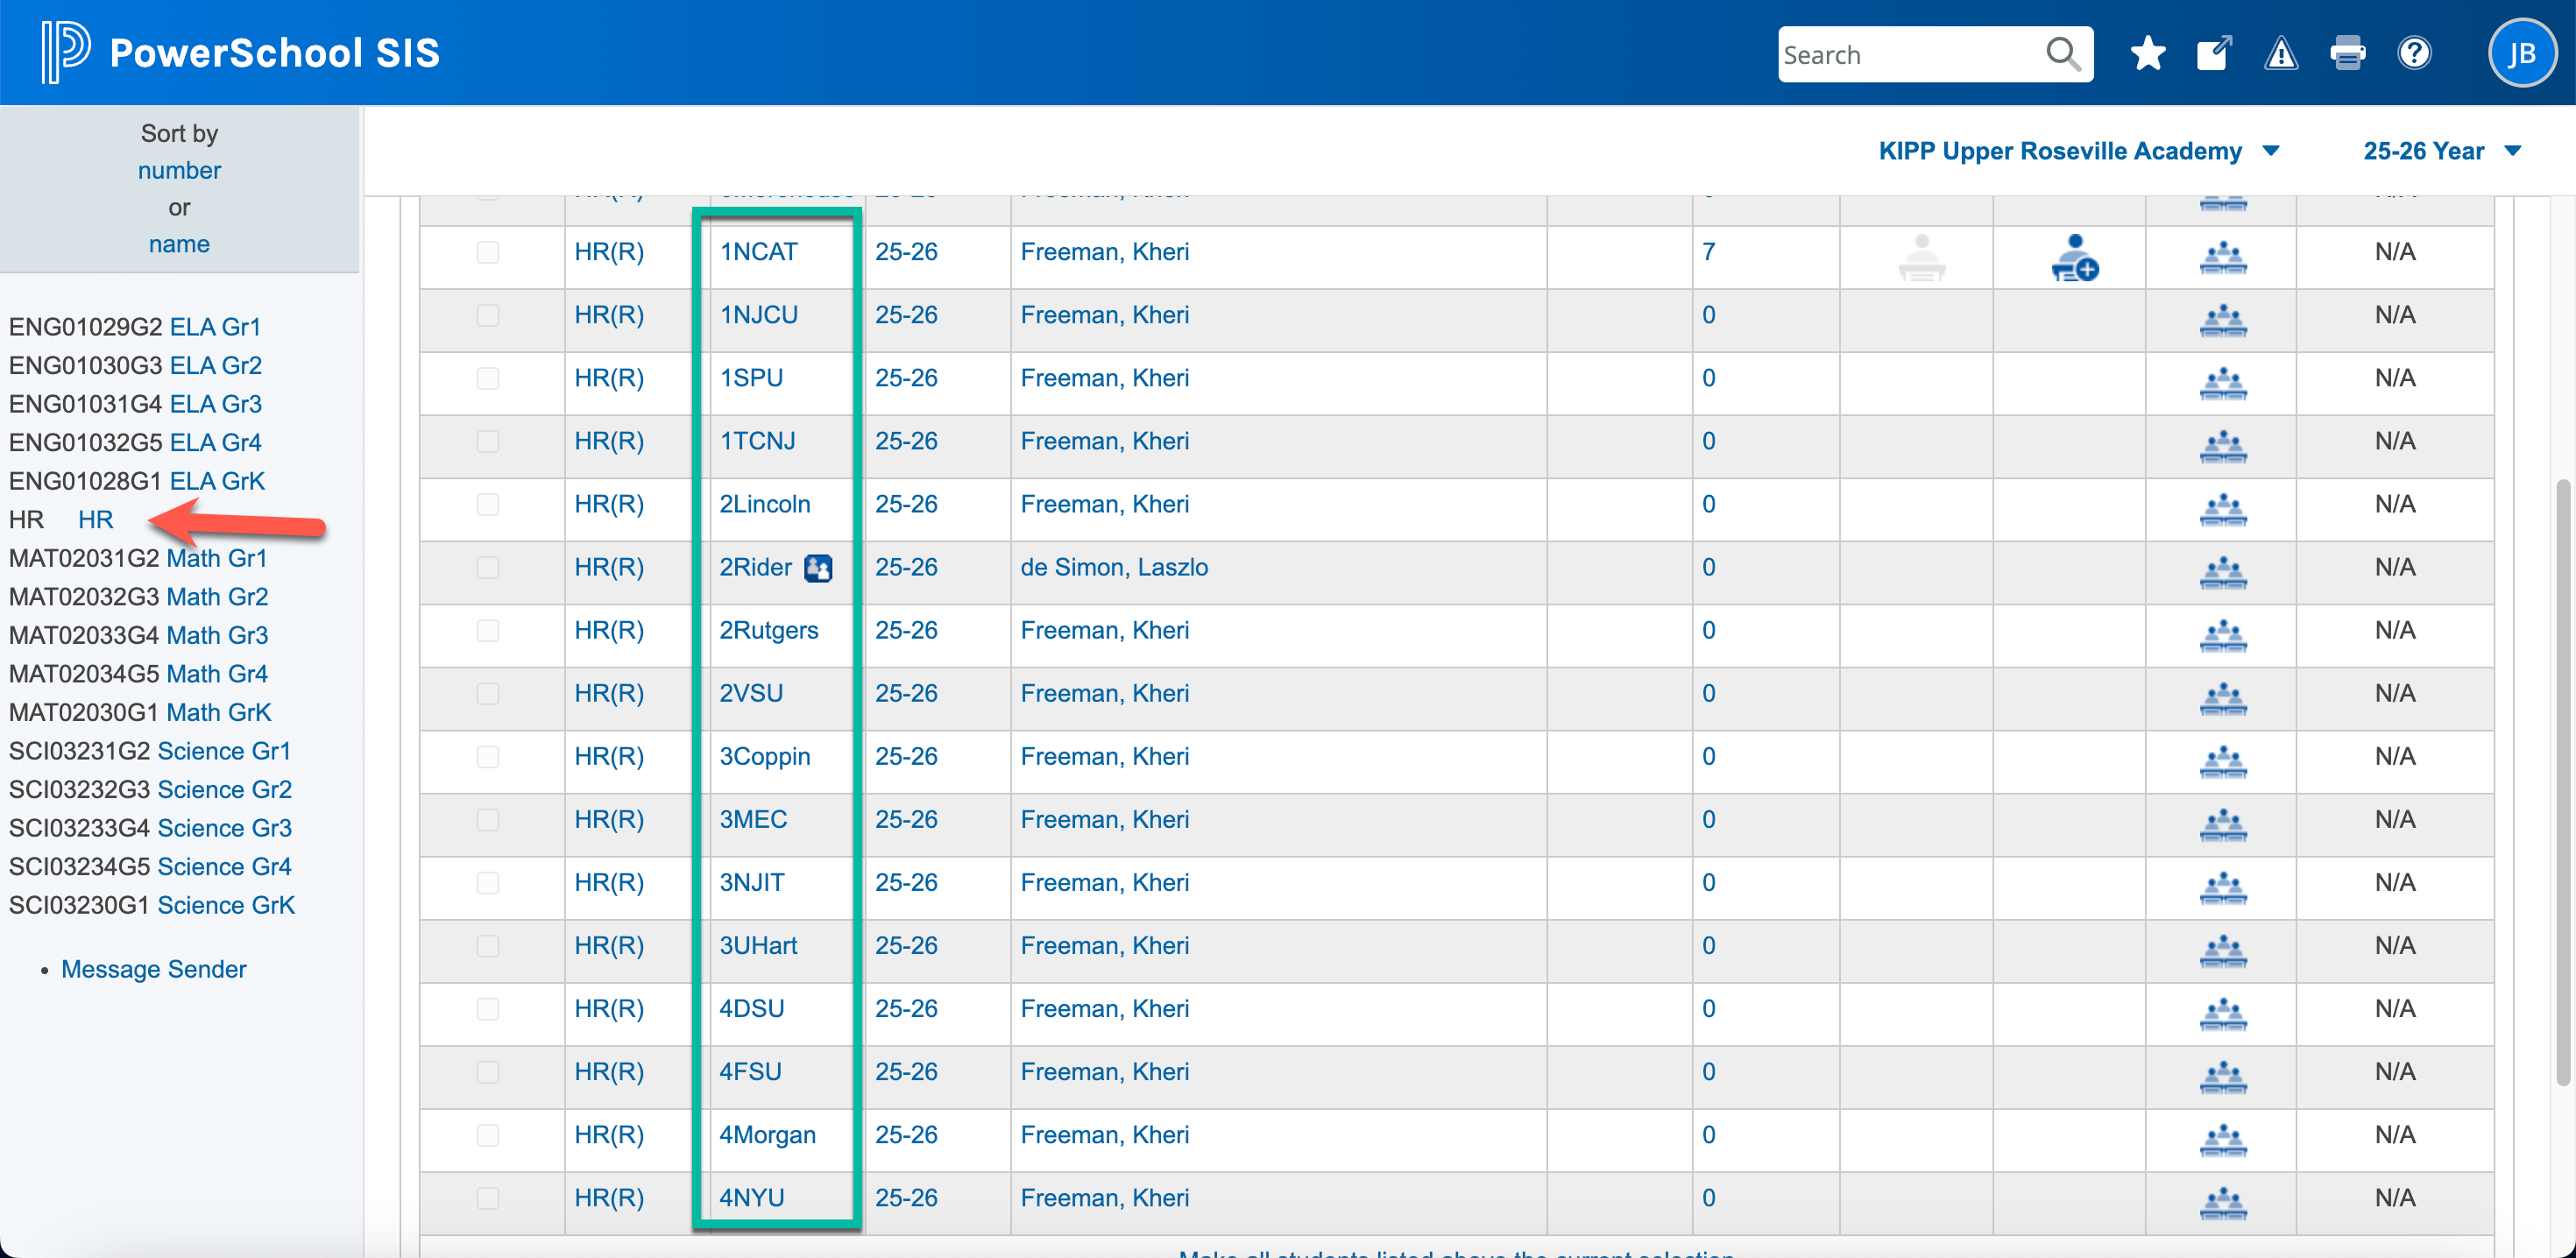Open section 3UHart link
The width and height of the screenshot is (2576, 1258).
click(x=759, y=945)
